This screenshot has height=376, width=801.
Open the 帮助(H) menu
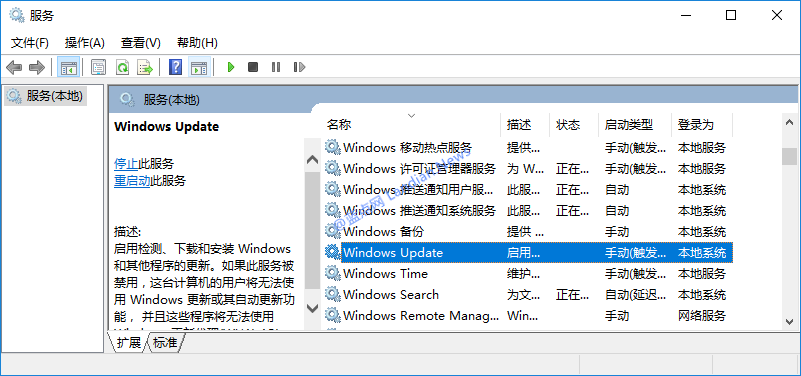(197, 43)
